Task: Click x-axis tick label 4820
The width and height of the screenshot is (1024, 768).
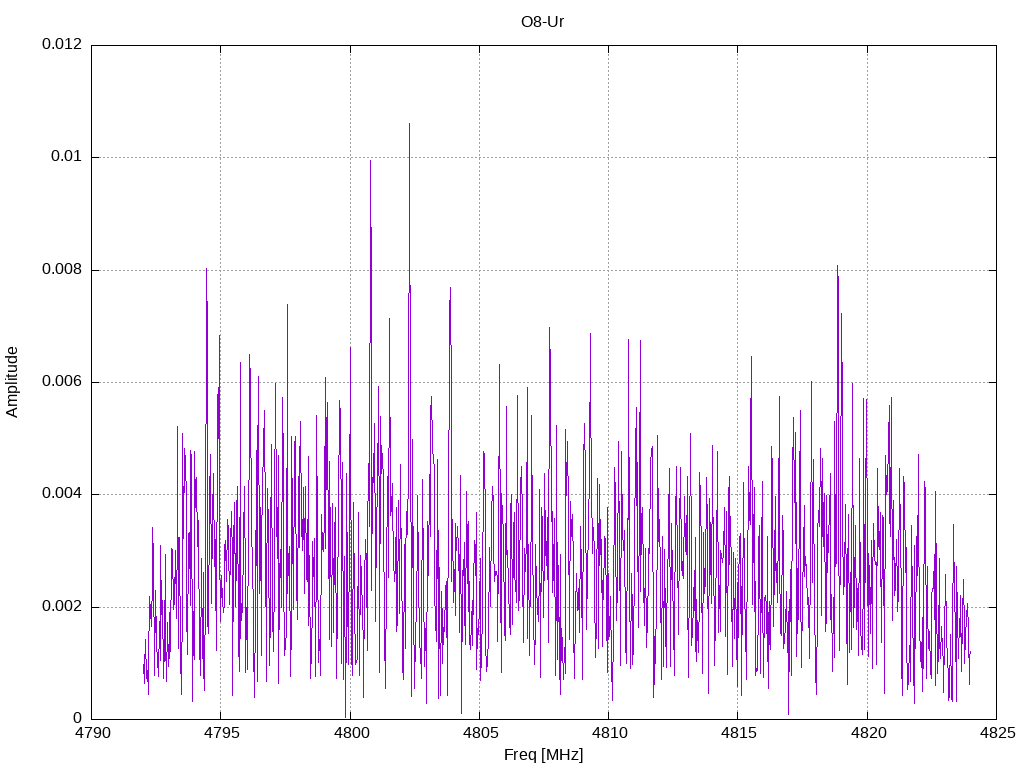Action: [868, 733]
